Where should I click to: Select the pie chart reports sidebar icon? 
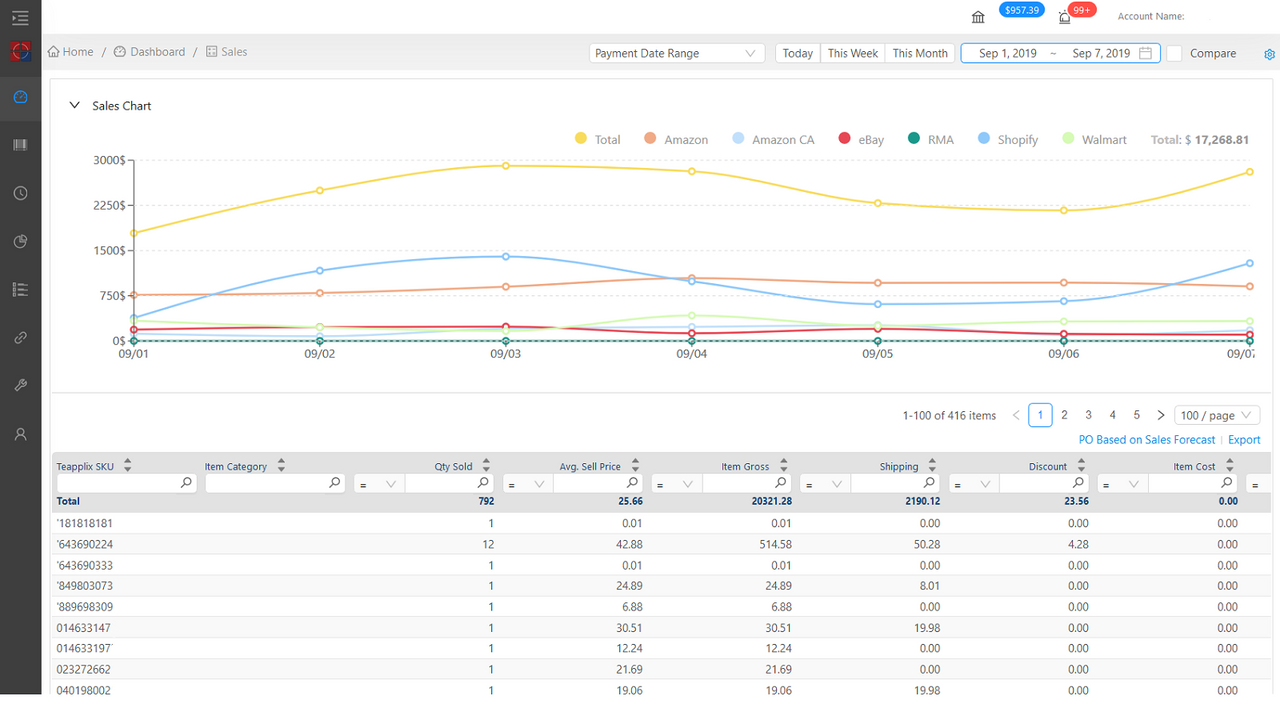click(x=20, y=241)
